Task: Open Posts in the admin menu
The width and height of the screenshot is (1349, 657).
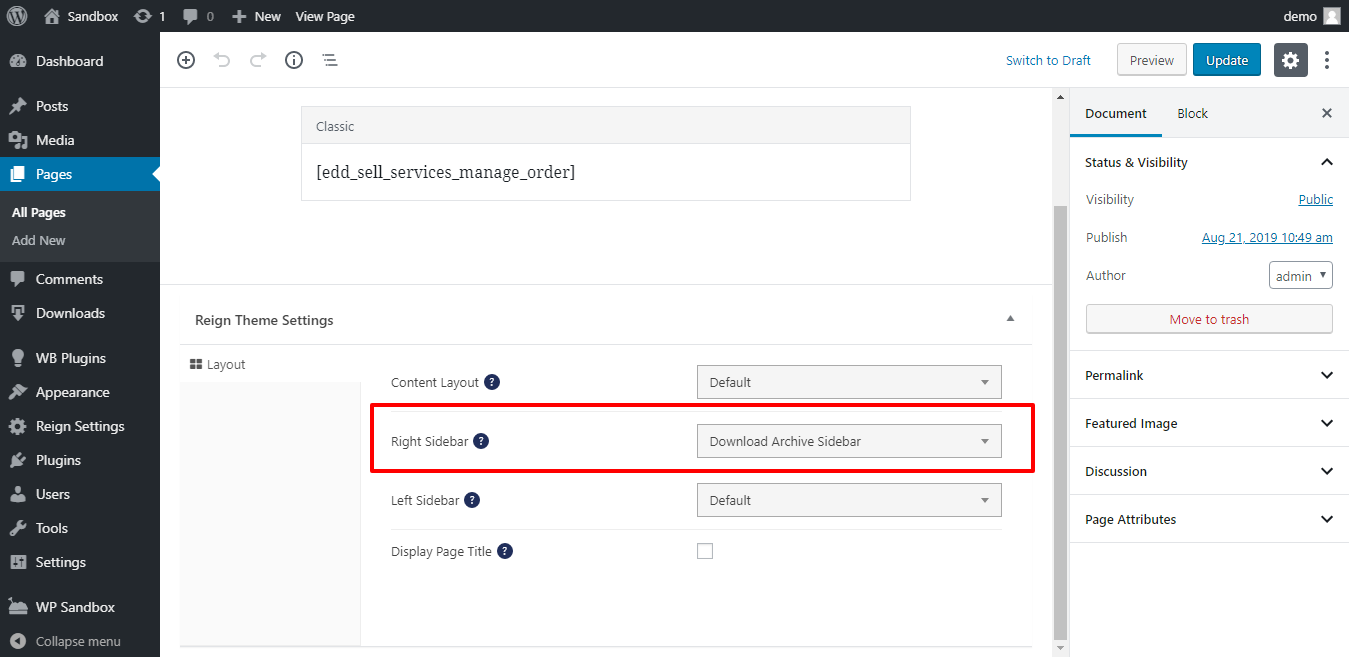Action: (80, 106)
